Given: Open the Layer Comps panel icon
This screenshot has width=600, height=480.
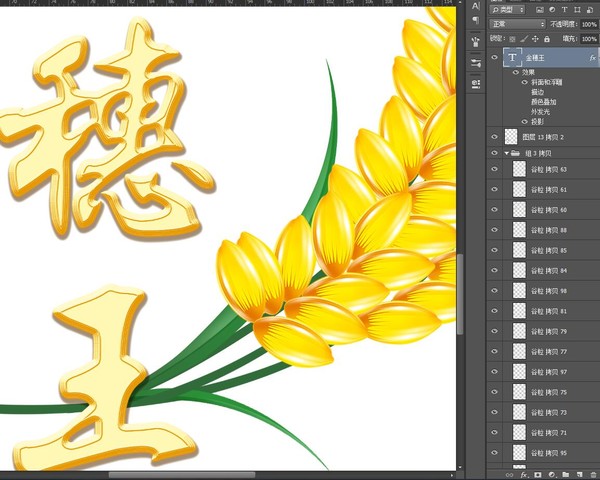Looking at the screenshot, I should (x=476, y=83).
